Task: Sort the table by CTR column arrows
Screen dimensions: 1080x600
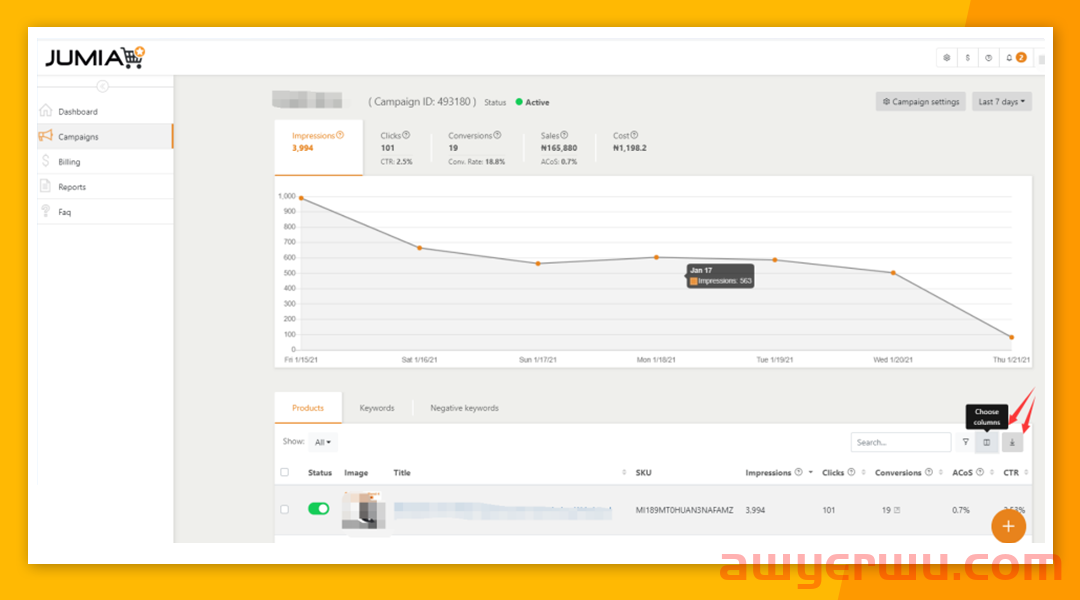Action: (1026, 473)
